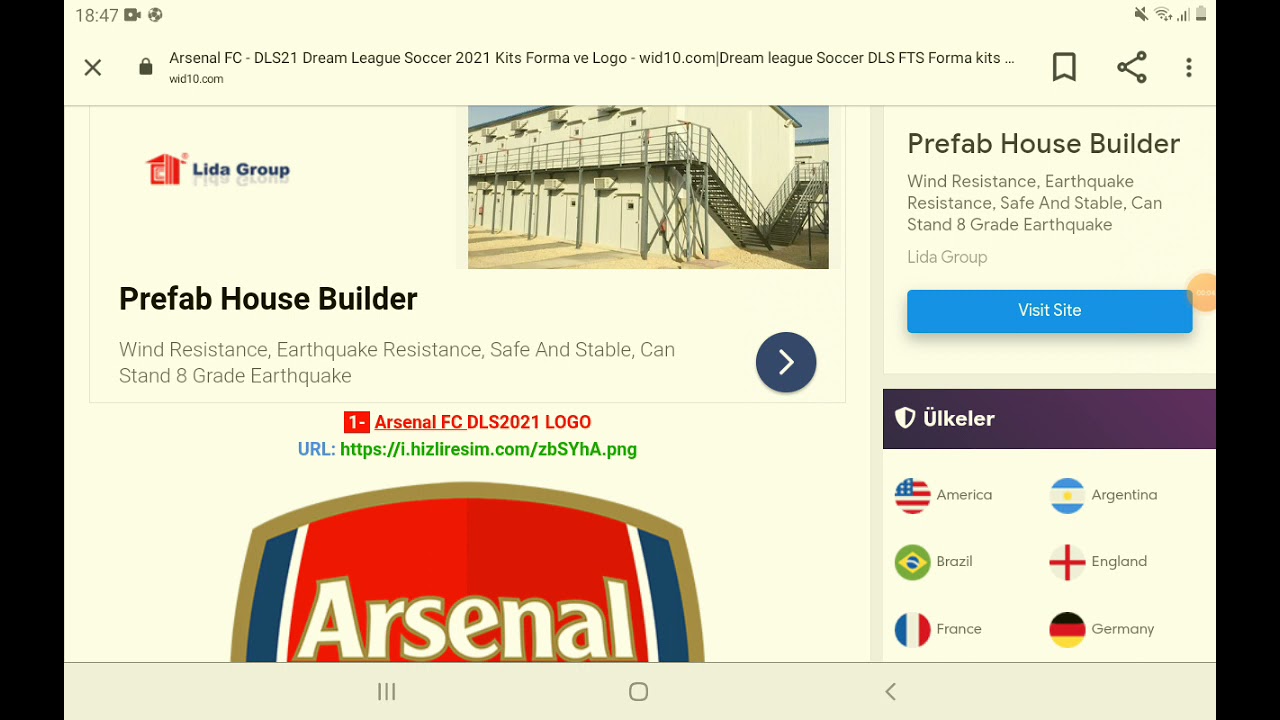
Task: Tap the Android recent apps button
Action: [x=387, y=692]
